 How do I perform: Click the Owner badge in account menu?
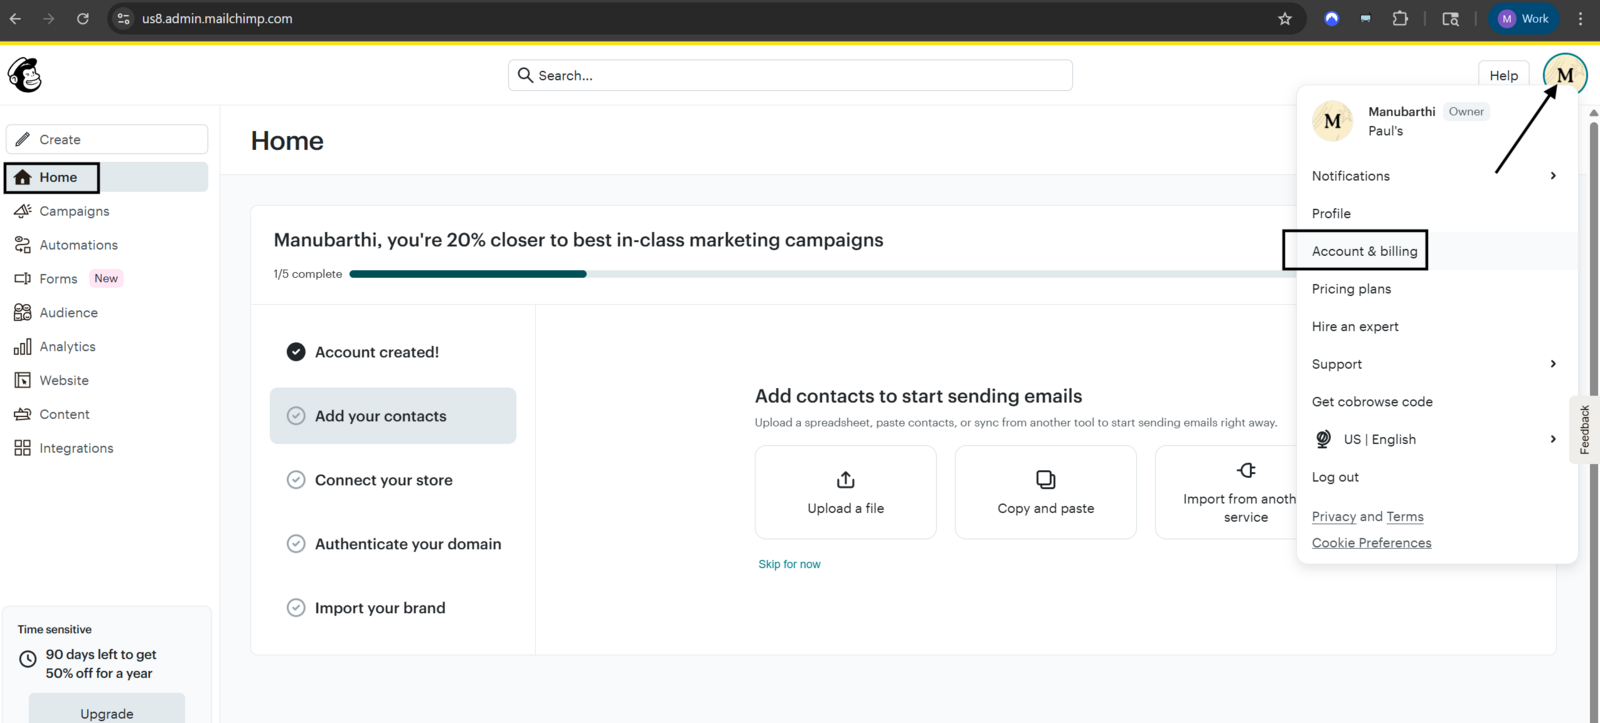point(1466,112)
